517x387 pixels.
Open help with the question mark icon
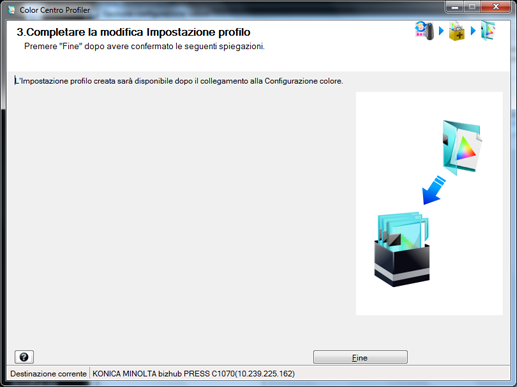[x=24, y=357]
